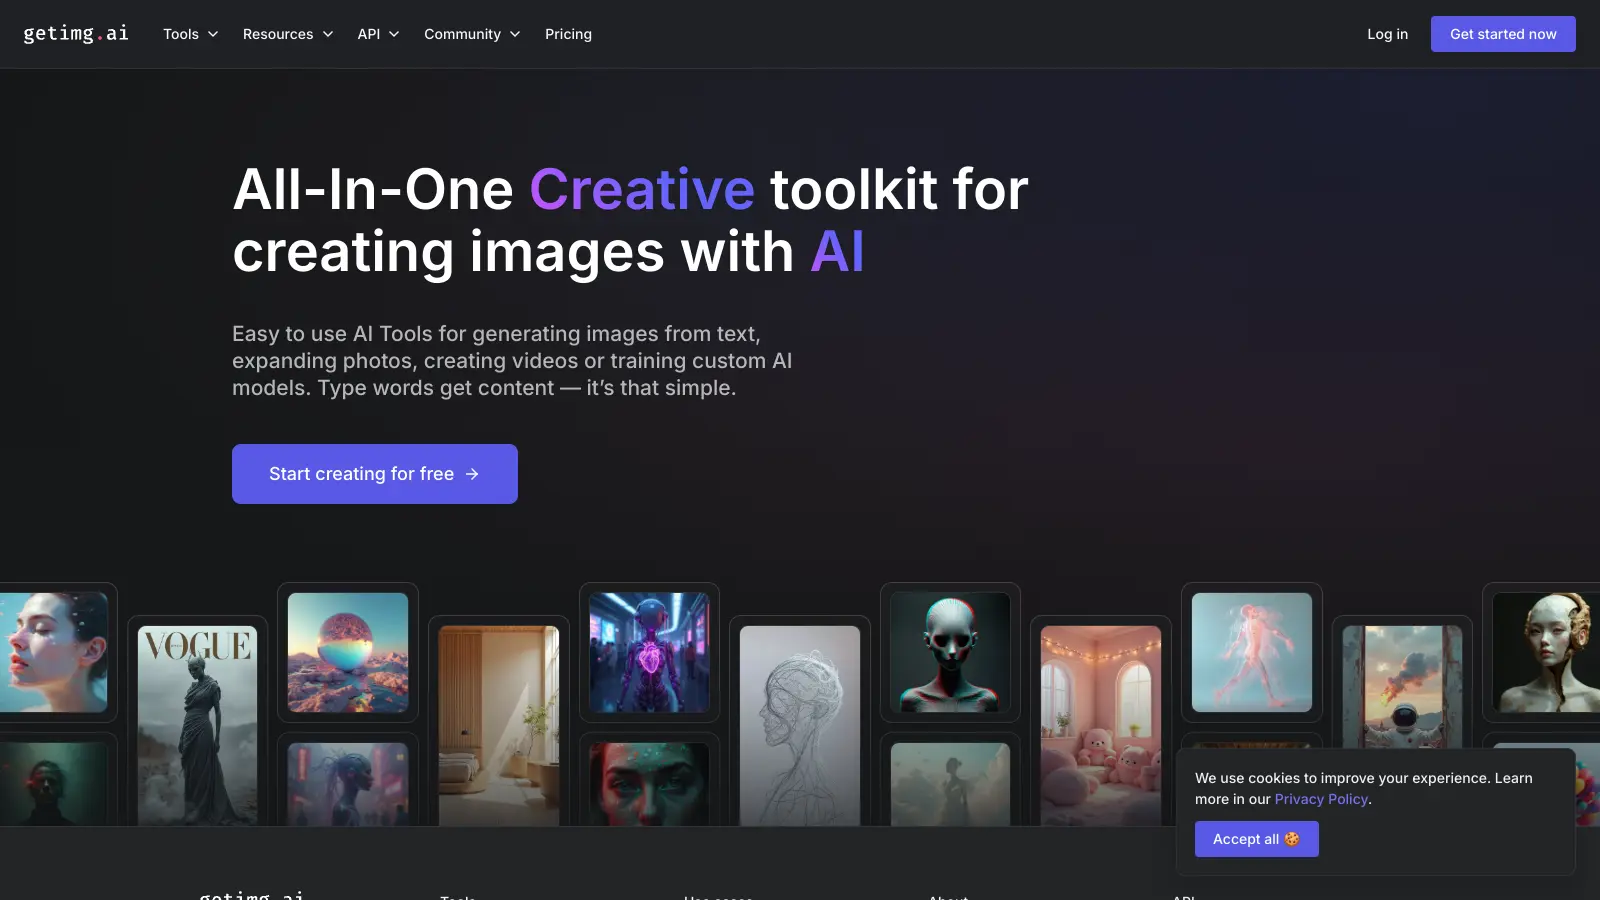
Task: Click the getimg.ai logo in the navbar
Action: (x=75, y=33)
